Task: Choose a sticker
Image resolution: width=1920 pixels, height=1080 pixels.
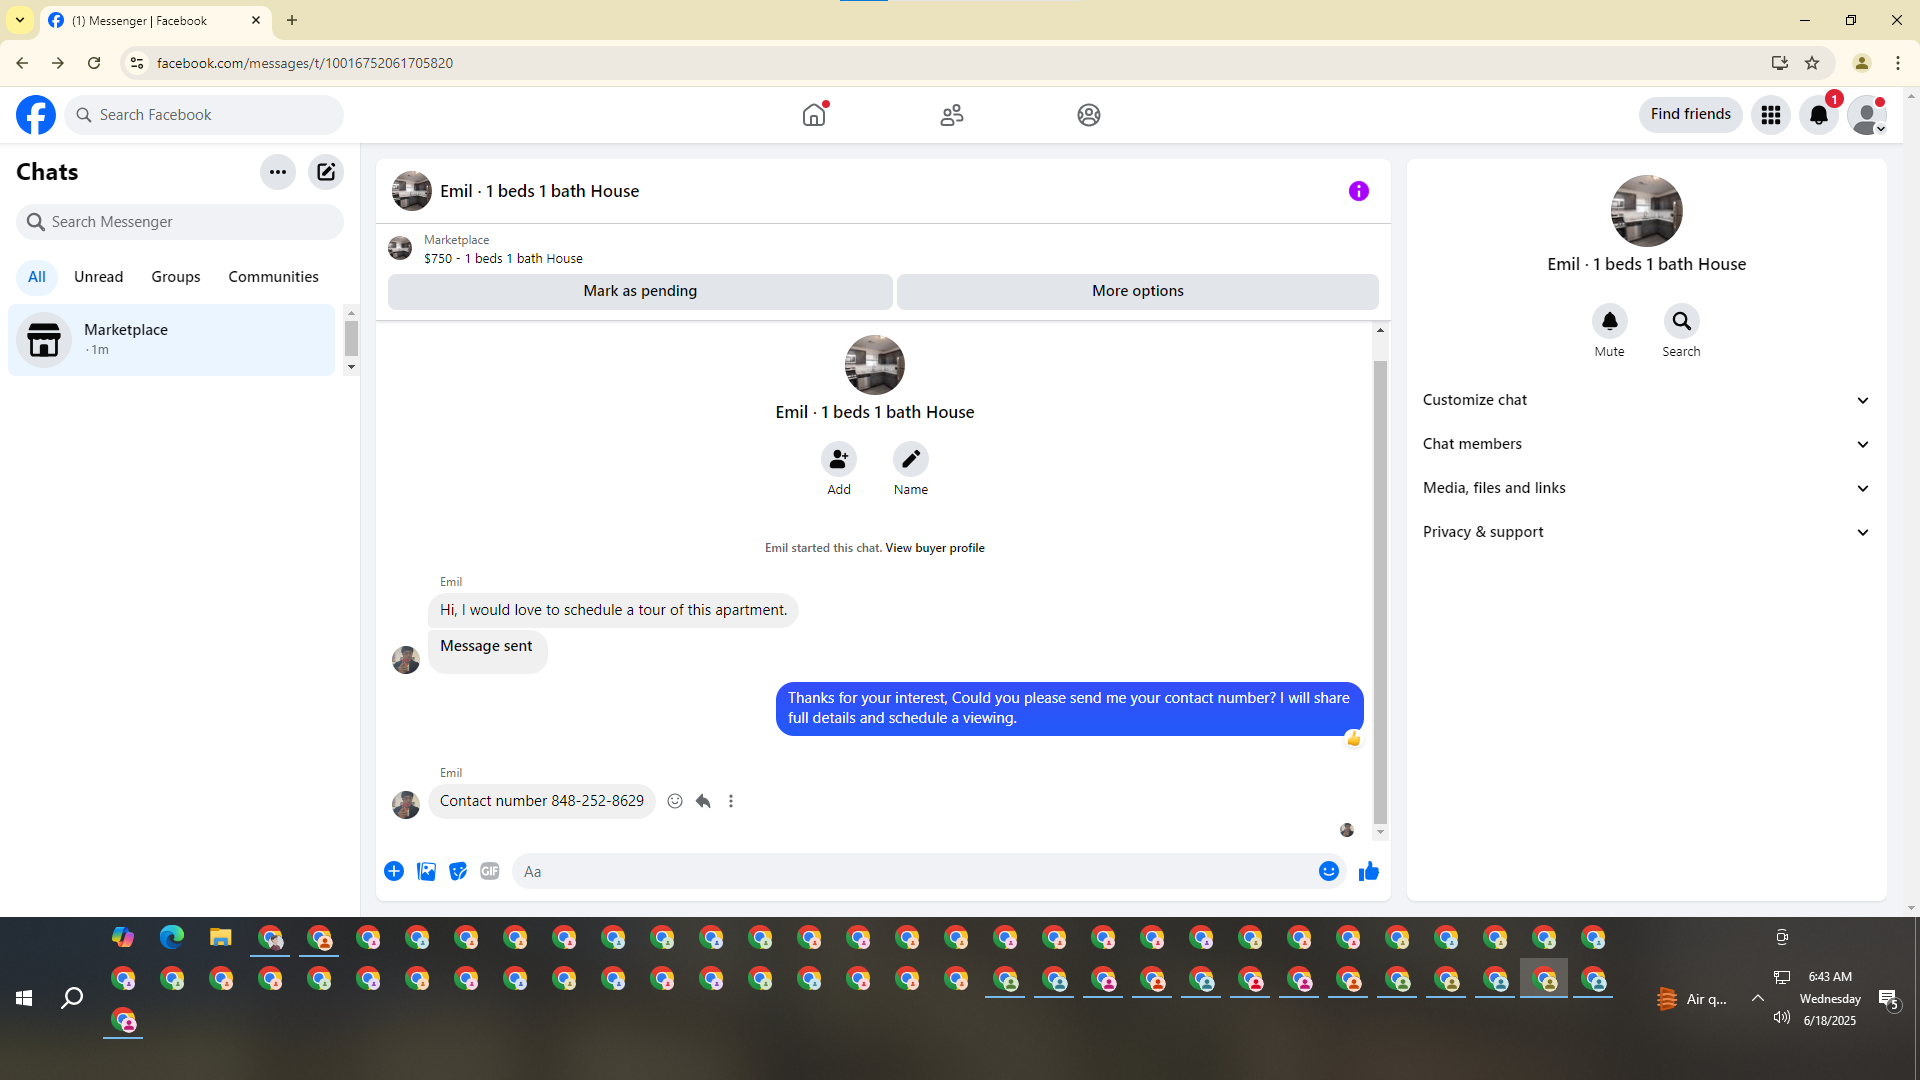Action: point(458,871)
